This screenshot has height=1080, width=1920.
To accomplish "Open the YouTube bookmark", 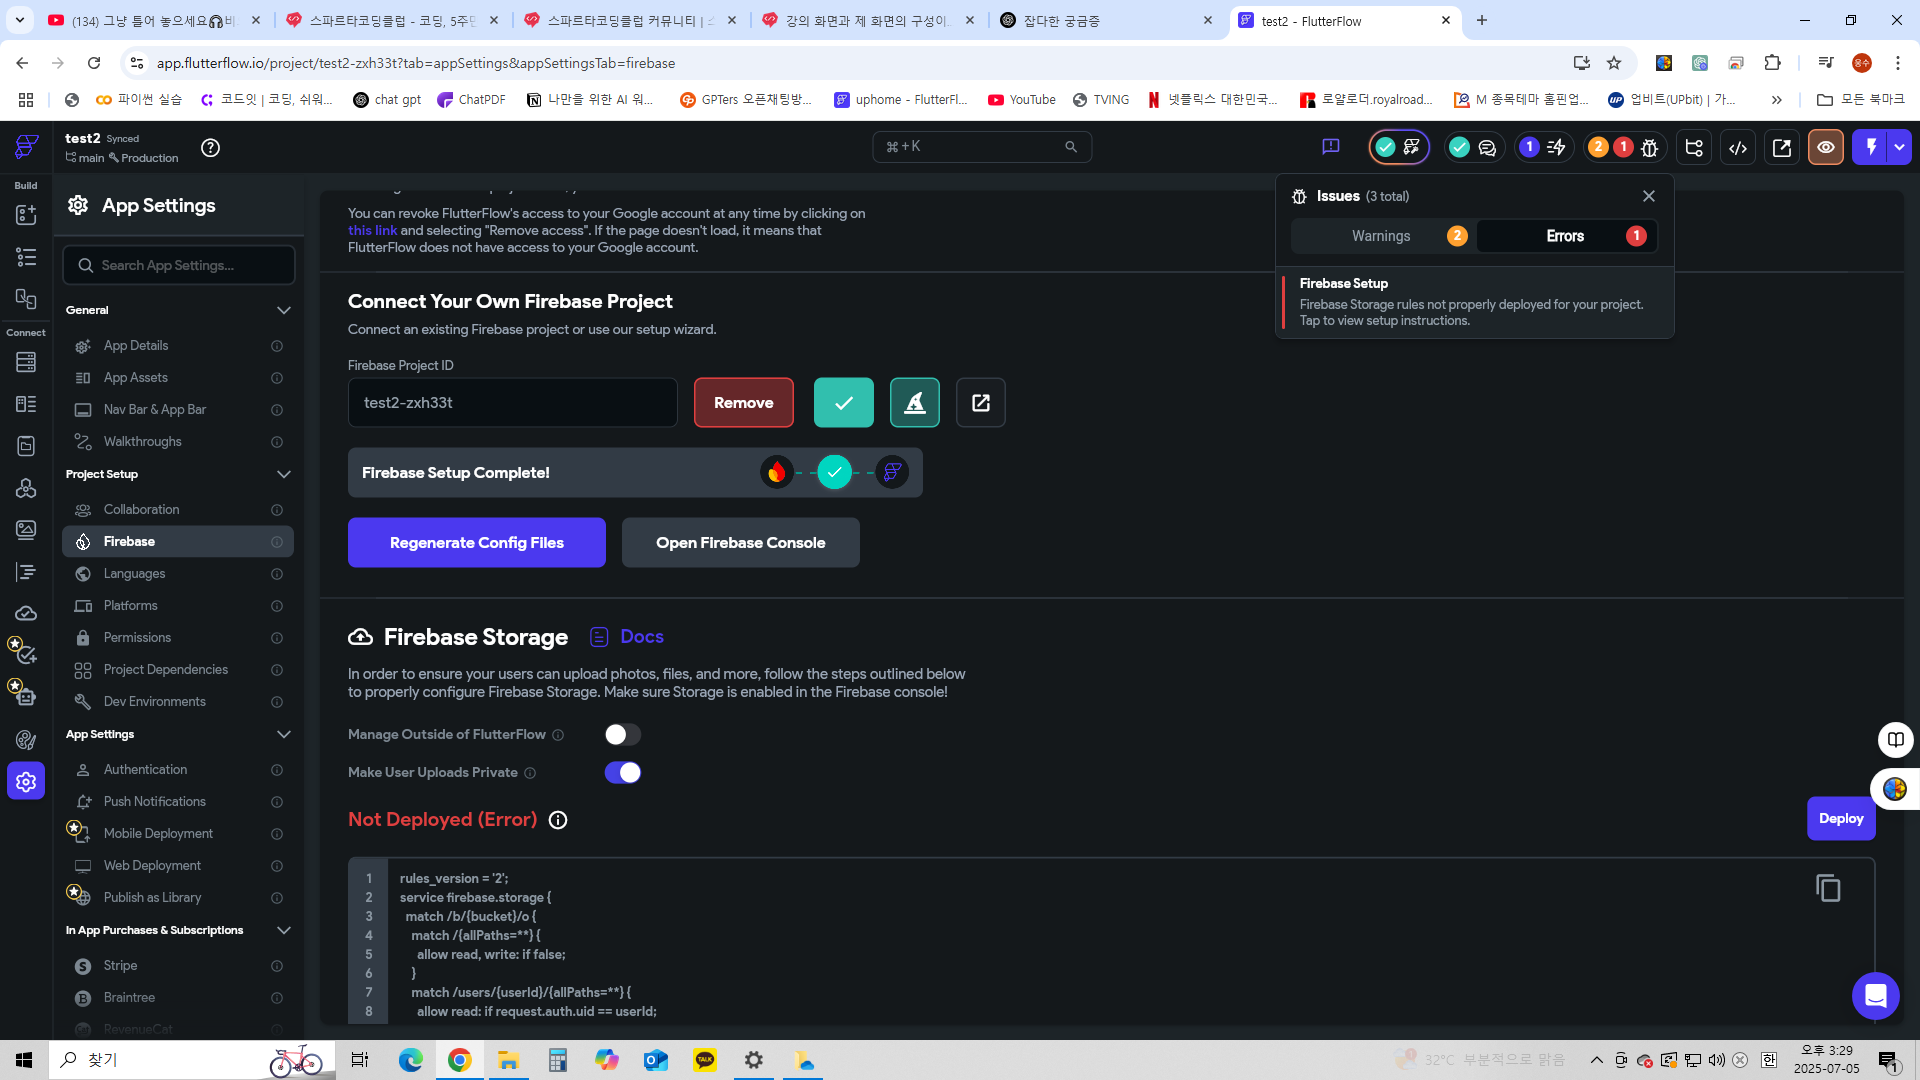I will (1022, 100).
